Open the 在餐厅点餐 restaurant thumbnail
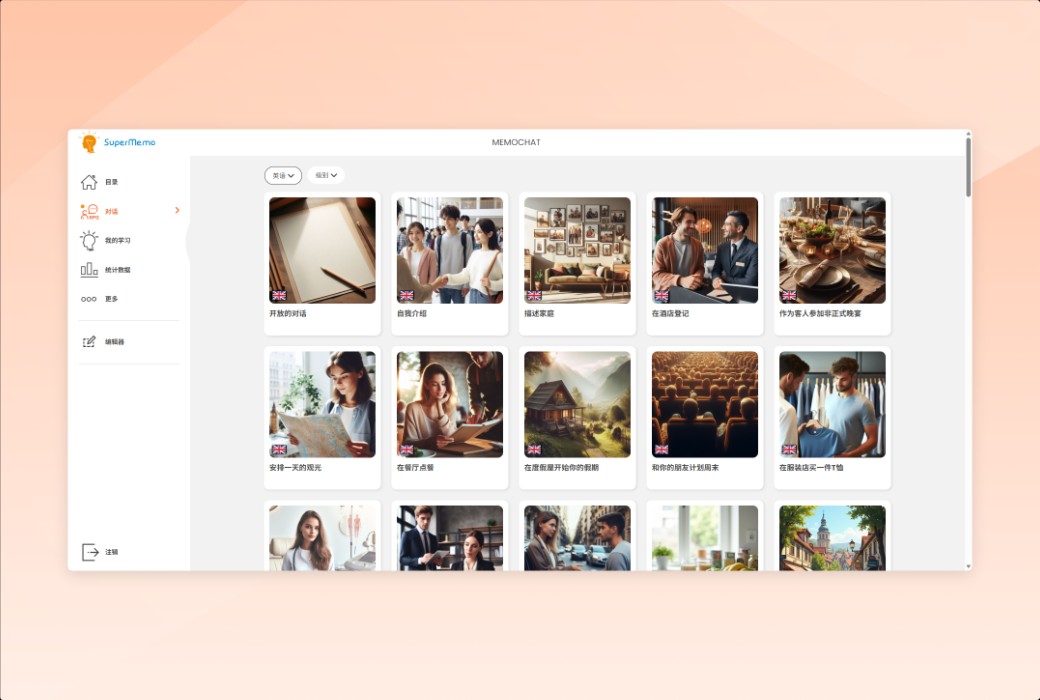The width and height of the screenshot is (1040, 700). (x=450, y=404)
